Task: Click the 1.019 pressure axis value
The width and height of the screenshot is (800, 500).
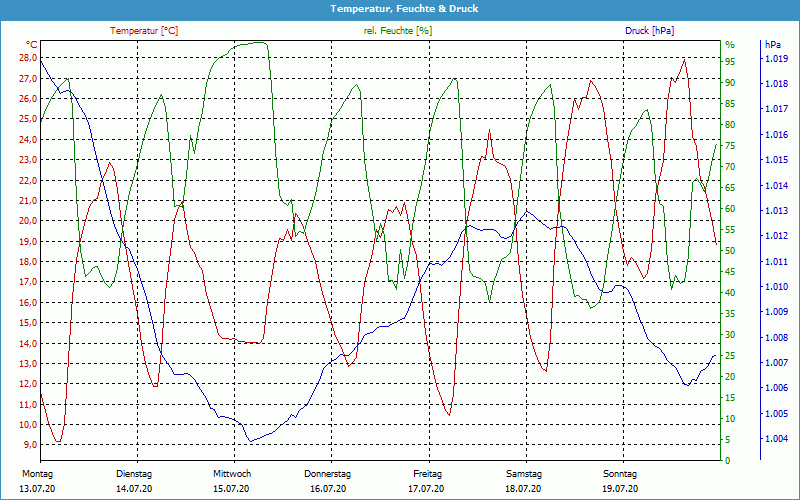Action: (x=776, y=59)
